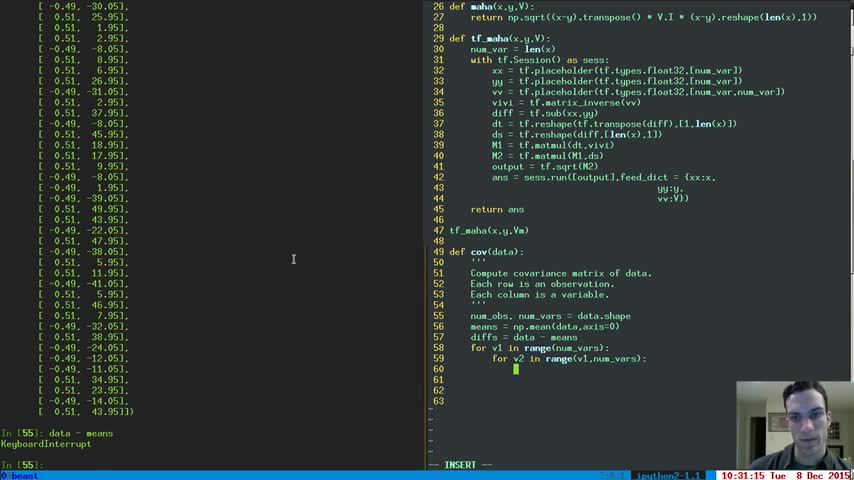
Task: Click the 'return np.sqrt' statement on line 27
Action: 644,17
